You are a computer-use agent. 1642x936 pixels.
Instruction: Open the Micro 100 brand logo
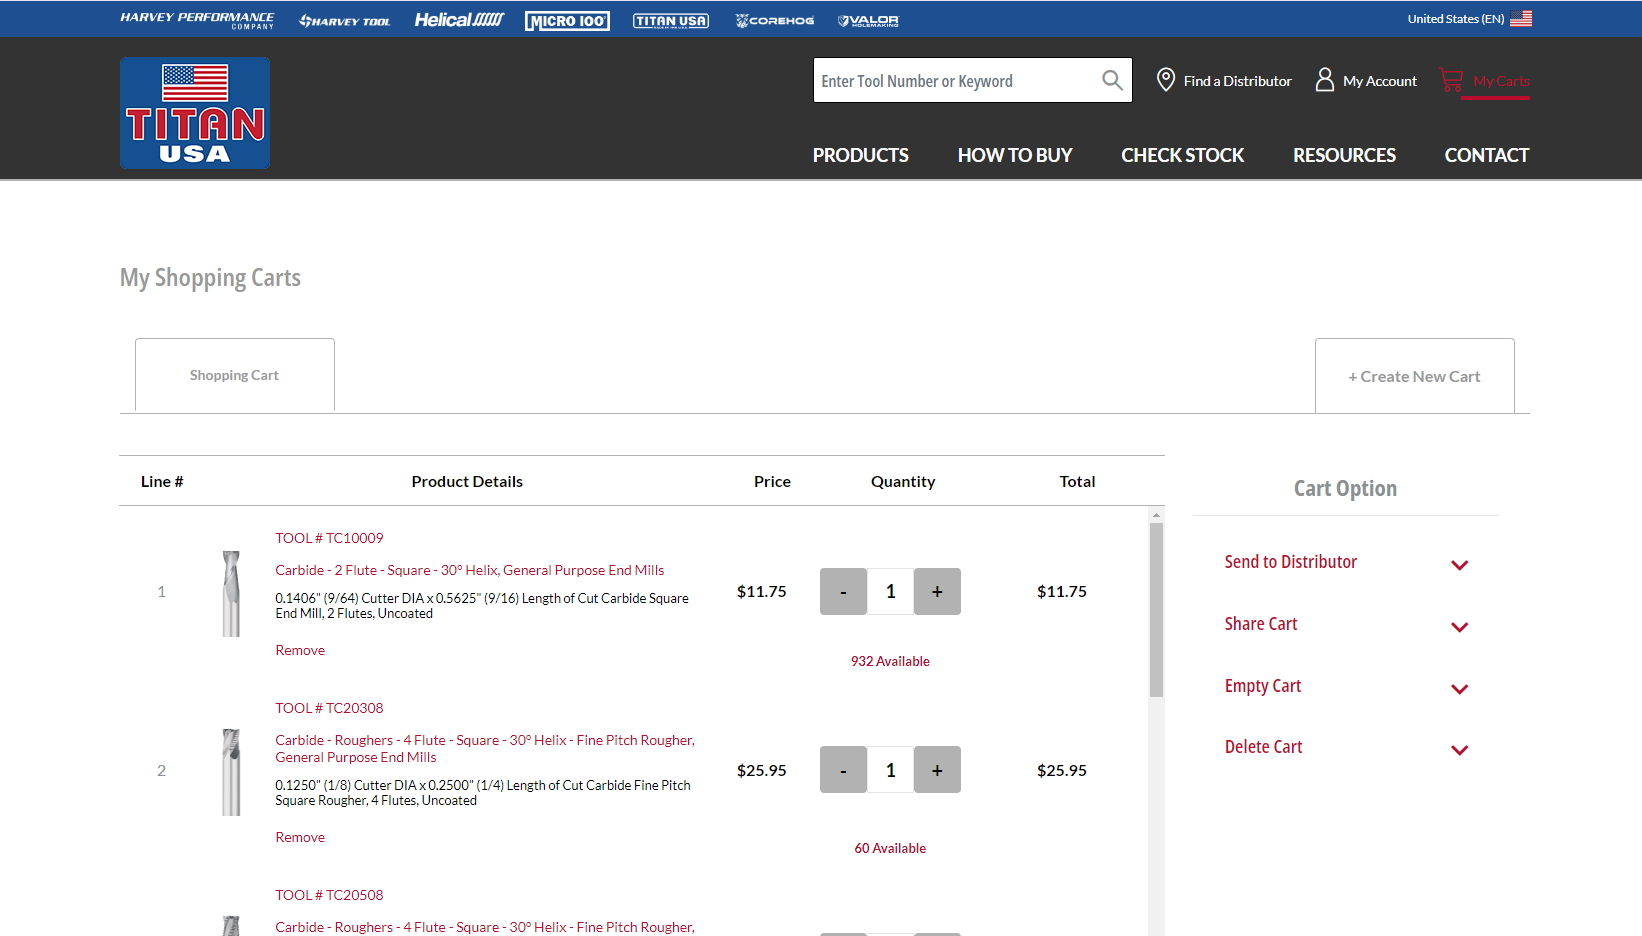coord(567,21)
